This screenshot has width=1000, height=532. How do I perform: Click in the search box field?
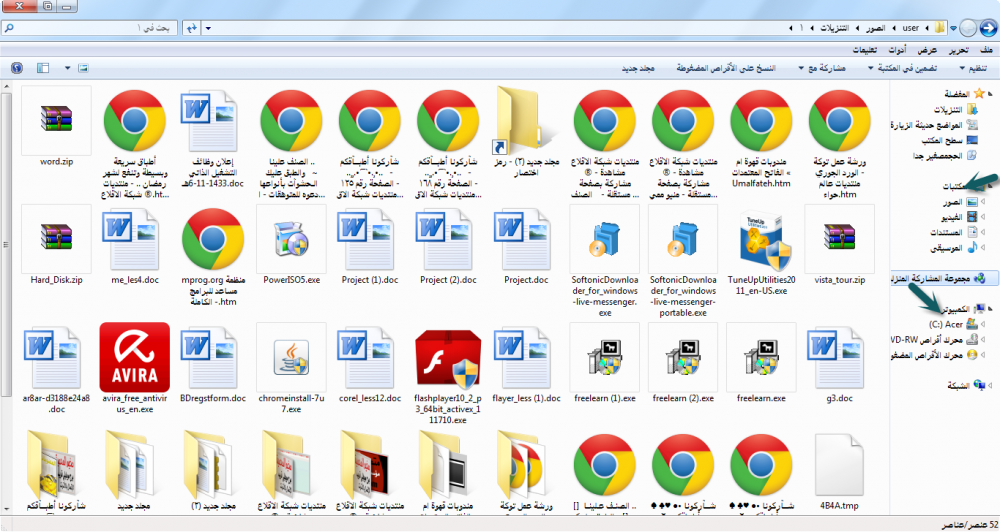(x=100, y=29)
